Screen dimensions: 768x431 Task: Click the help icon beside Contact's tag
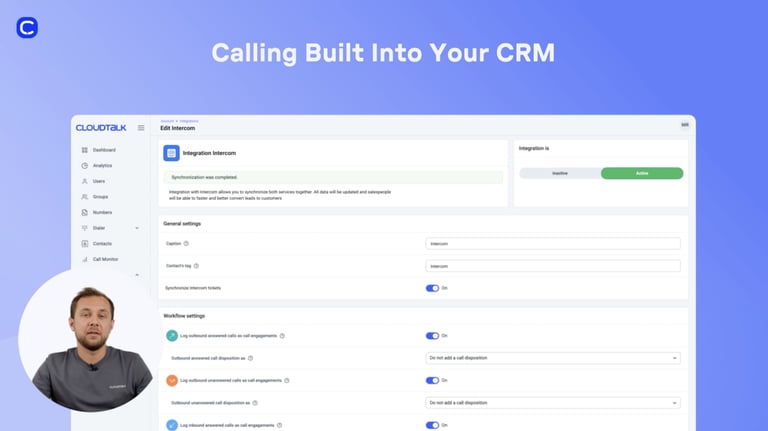coord(196,266)
